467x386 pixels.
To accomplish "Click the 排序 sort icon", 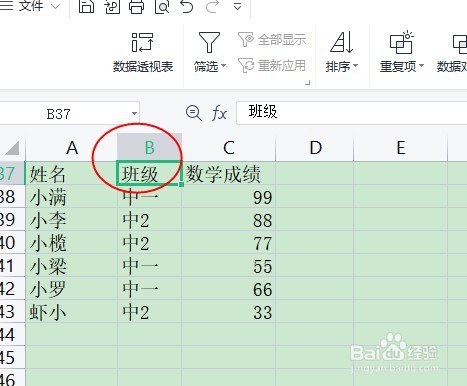I will 341,42.
